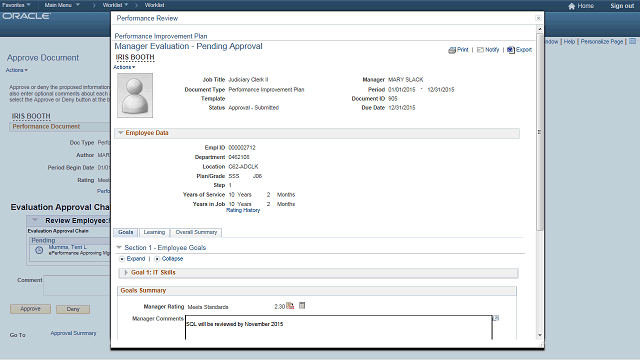Open Manager Comments pop-out editor icon

tap(496, 318)
